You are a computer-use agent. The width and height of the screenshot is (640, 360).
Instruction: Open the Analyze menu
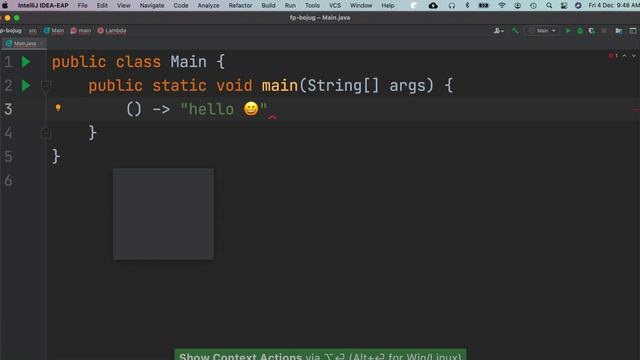pyautogui.click(x=209, y=6)
